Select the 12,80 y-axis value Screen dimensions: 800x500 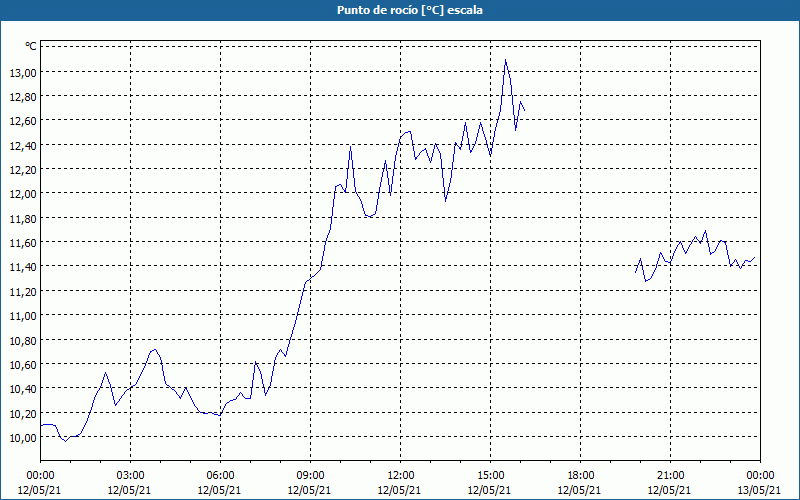23,97
